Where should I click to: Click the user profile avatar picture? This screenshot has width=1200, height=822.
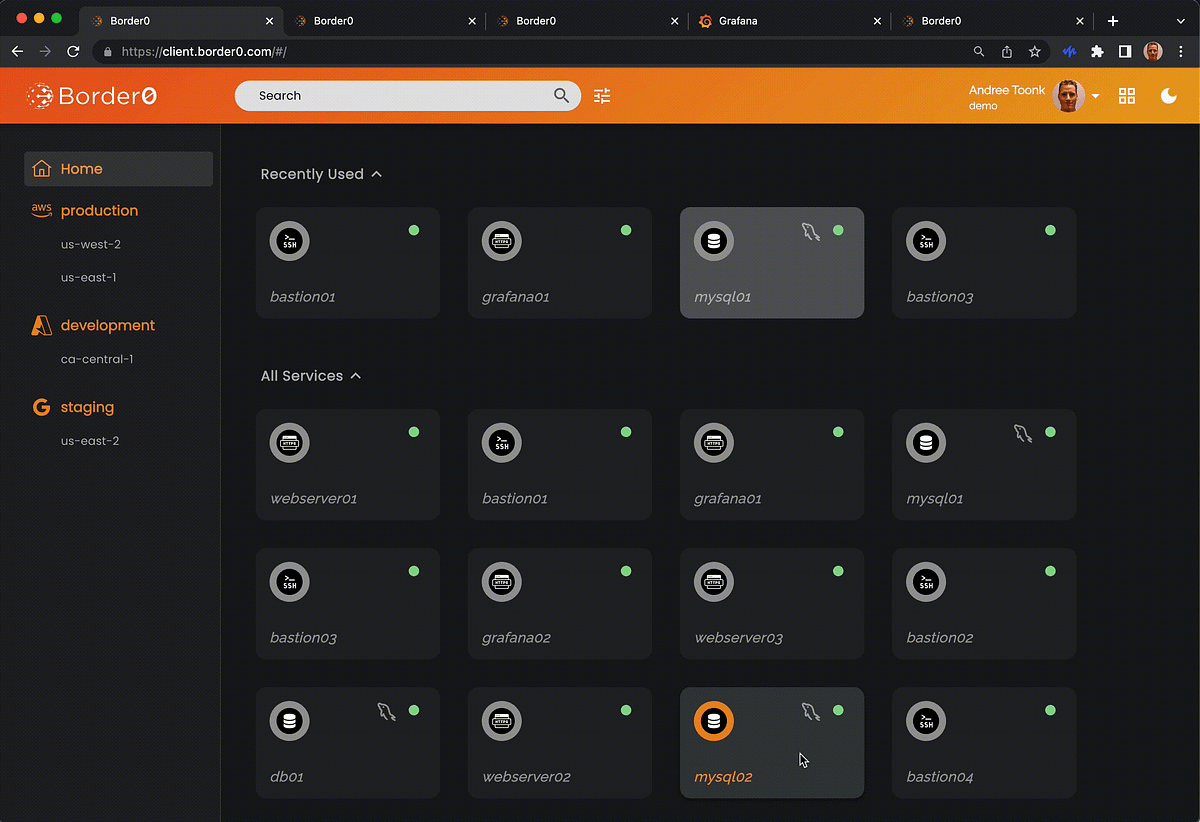(x=1068, y=96)
